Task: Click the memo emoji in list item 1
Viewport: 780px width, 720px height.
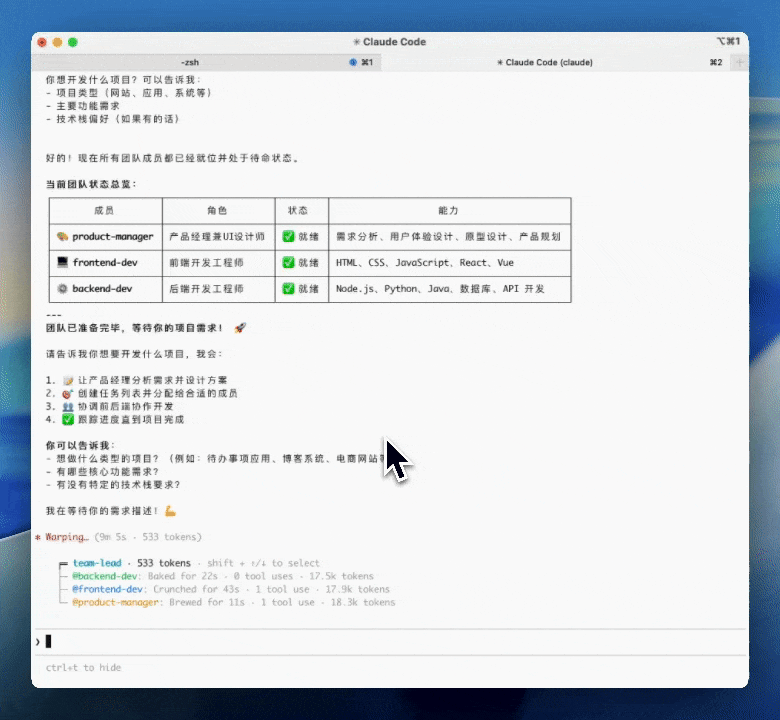Action: click(68, 381)
